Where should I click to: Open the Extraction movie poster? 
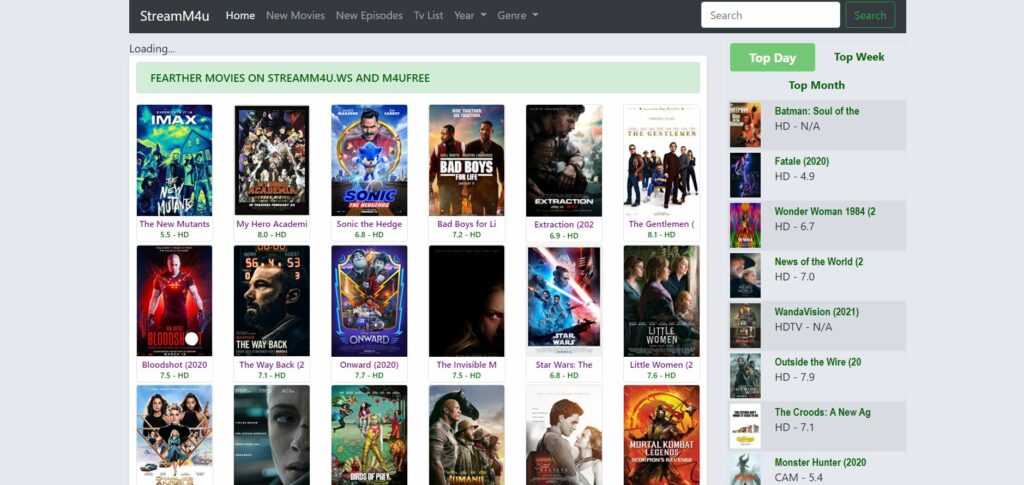[564, 161]
